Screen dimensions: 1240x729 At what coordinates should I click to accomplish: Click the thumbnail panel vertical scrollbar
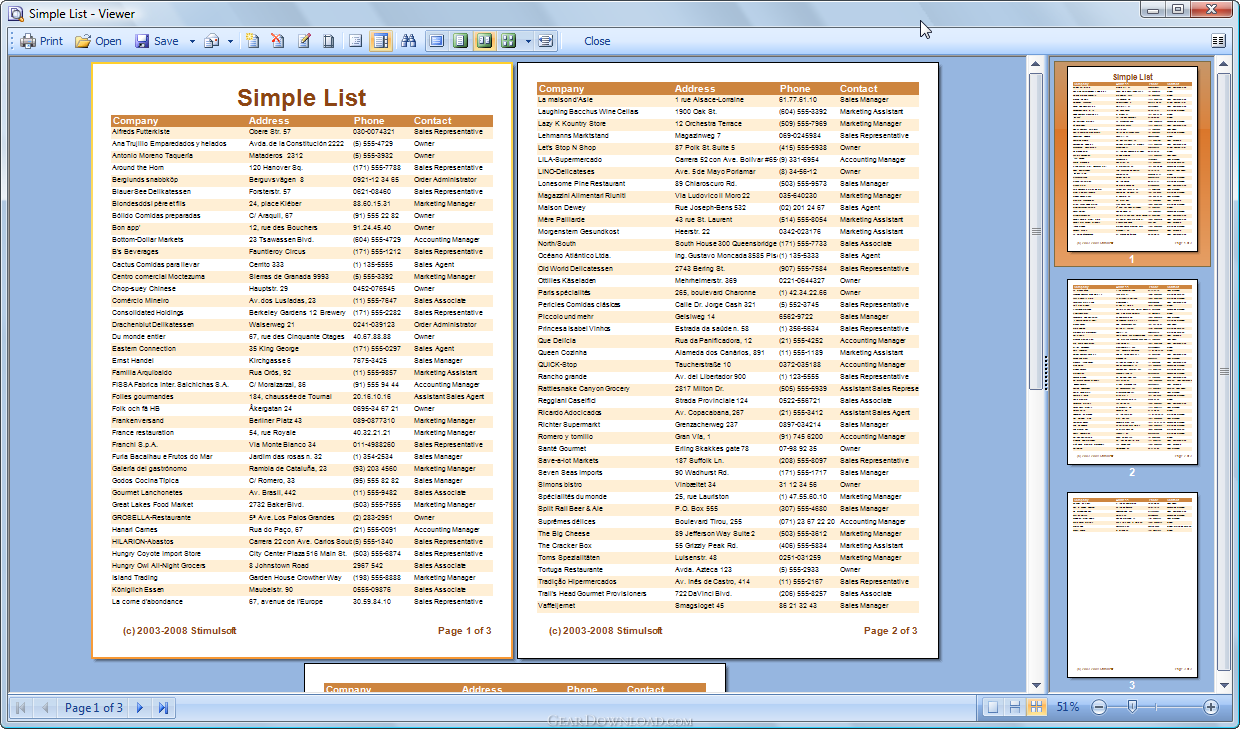click(x=1224, y=371)
